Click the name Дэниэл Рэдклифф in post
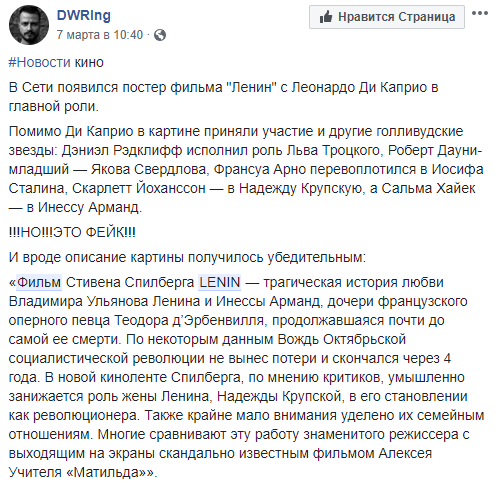The height and width of the screenshot is (482, 495). tap(122, 150)
